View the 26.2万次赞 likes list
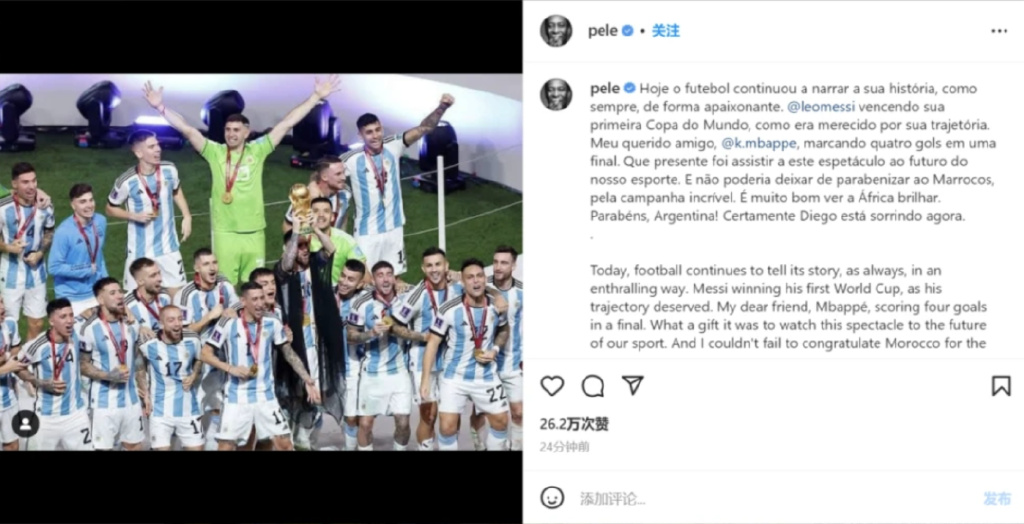Screen dimensions: 1024x524 (x=574, y=424)
